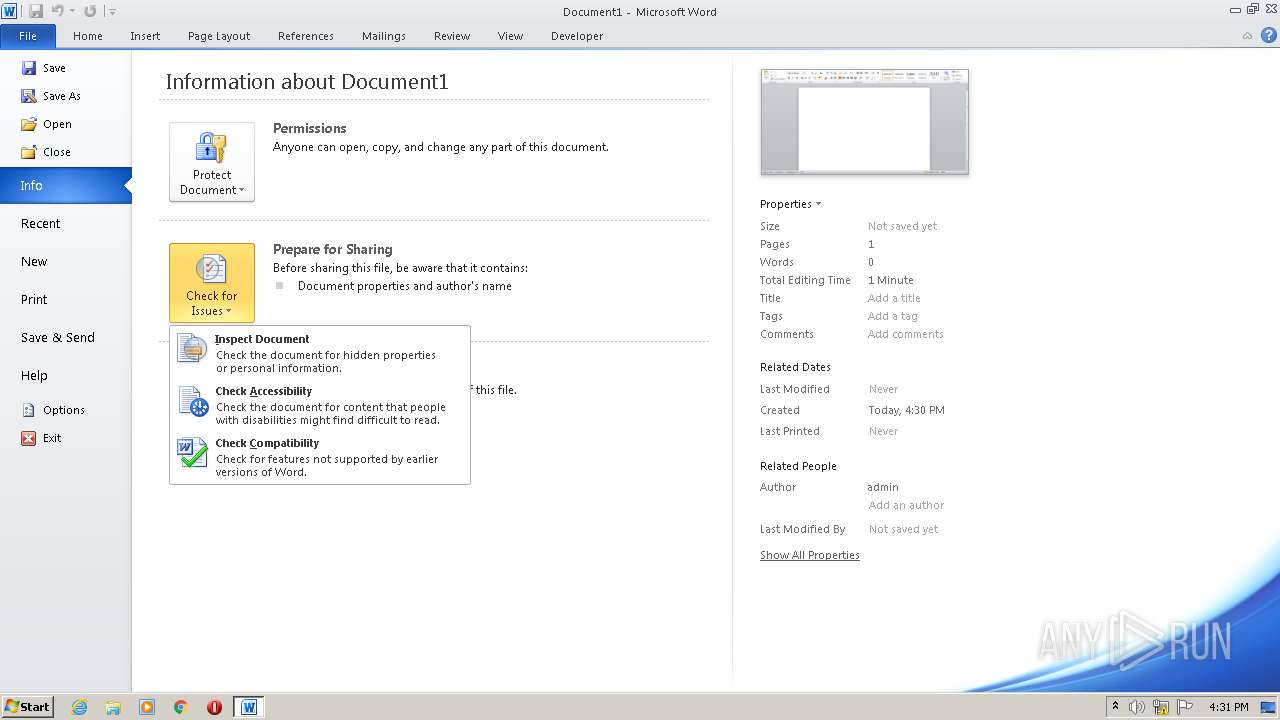Screen dimensions: 1280x720
Task: Switch to the View tab
Action: [x=510, y=36]
